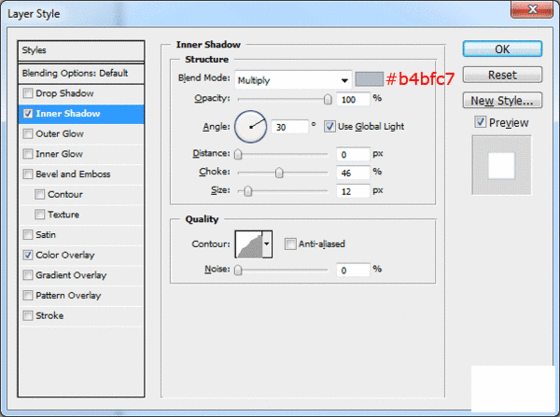Image resolution: width=560 pixels, height=417 pixels.
Task: Uncheck the Color Overlay checkbox
Action: click(28, 255)
